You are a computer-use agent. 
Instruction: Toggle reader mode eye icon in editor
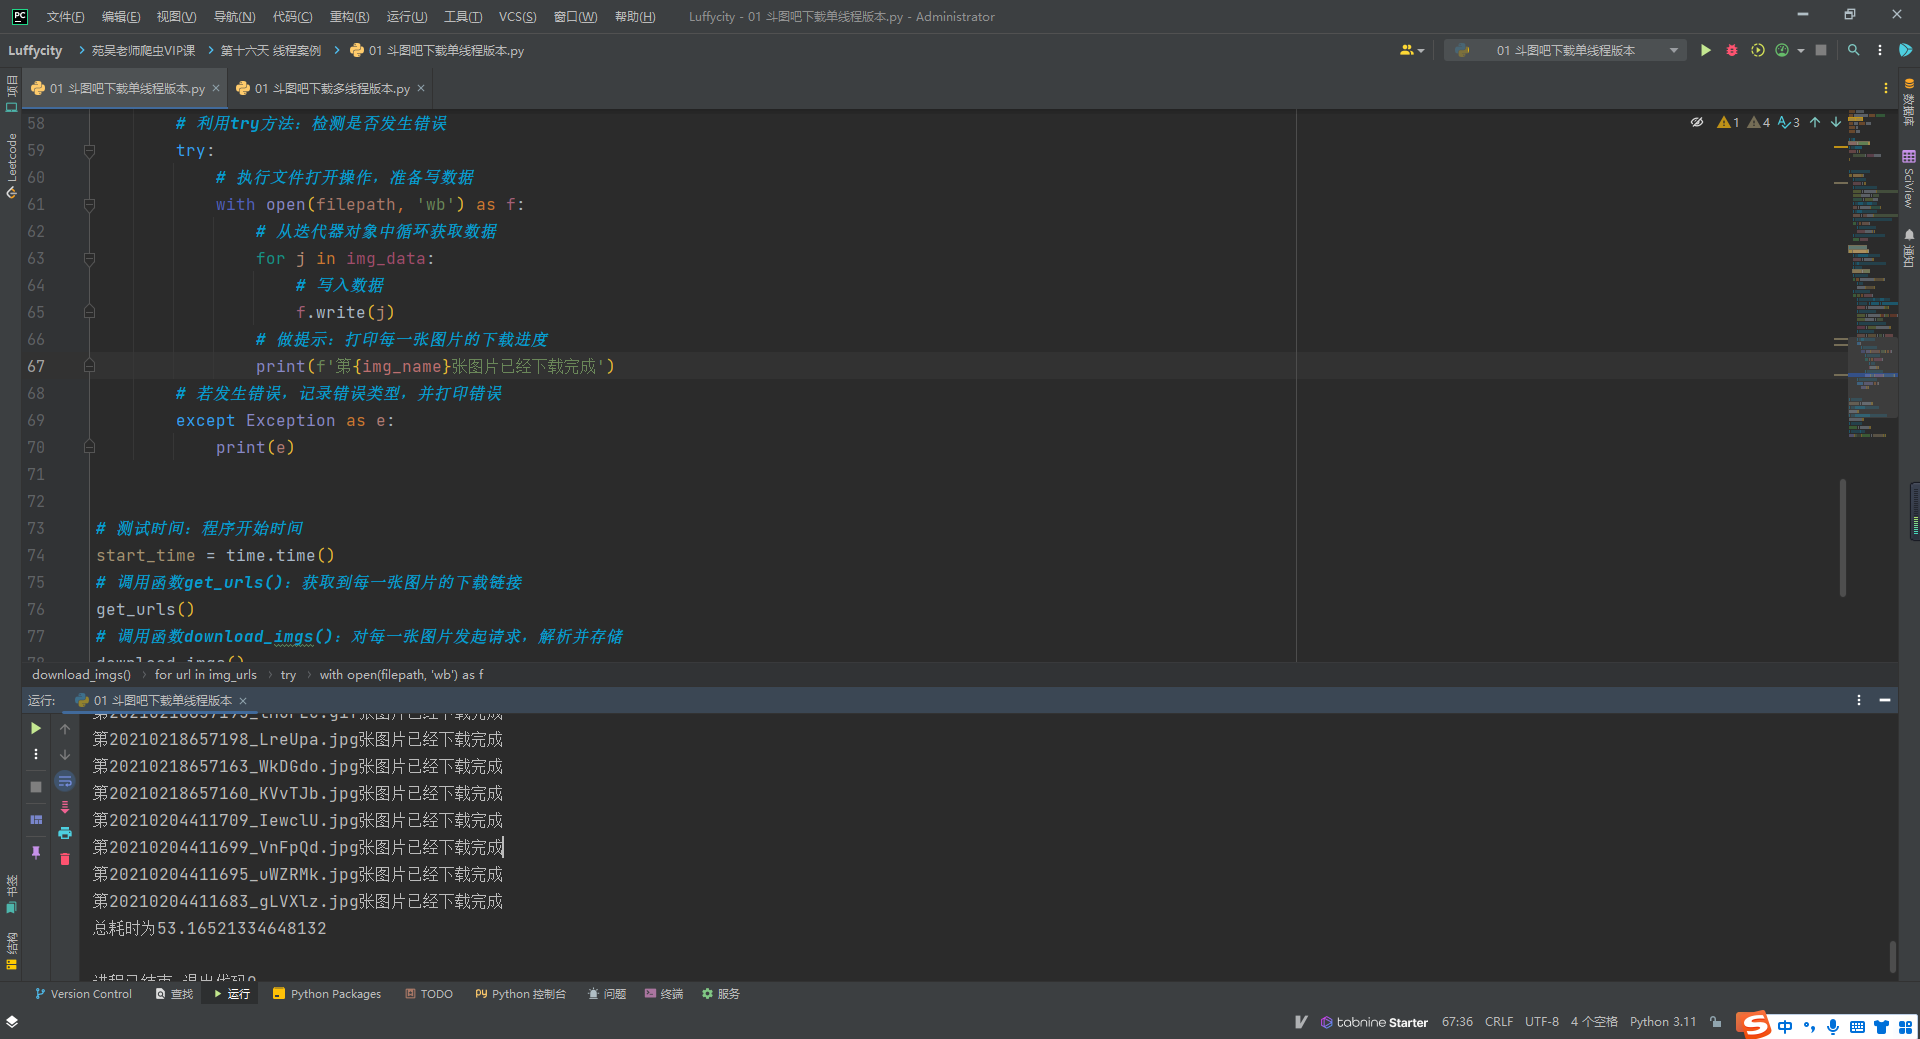(1697, 122)
